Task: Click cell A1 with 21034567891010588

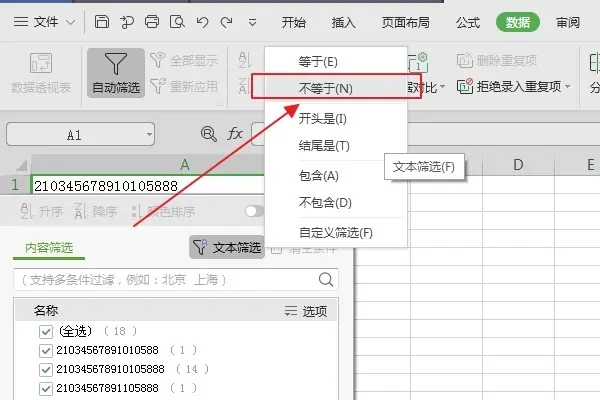Action: 148,186
